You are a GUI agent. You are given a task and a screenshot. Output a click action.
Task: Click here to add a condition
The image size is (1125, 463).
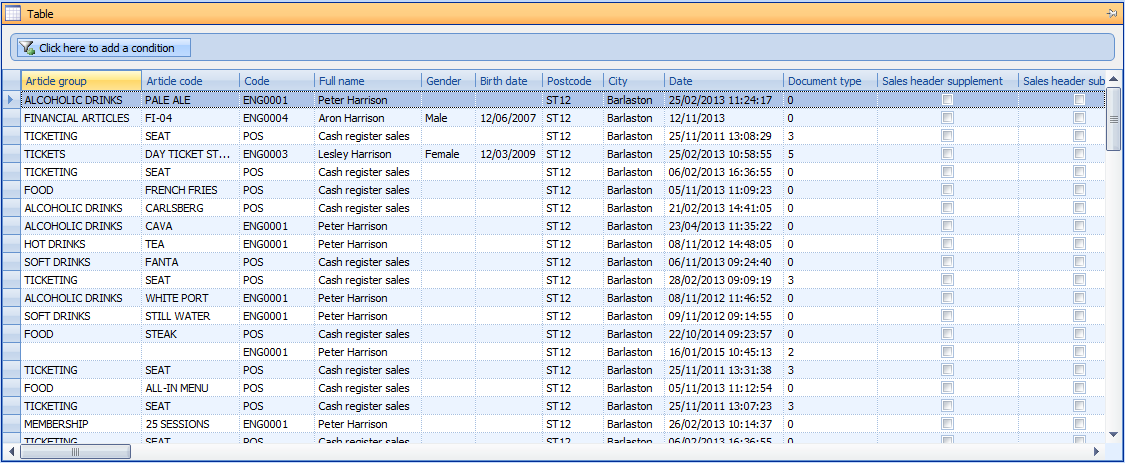(102, 48)
